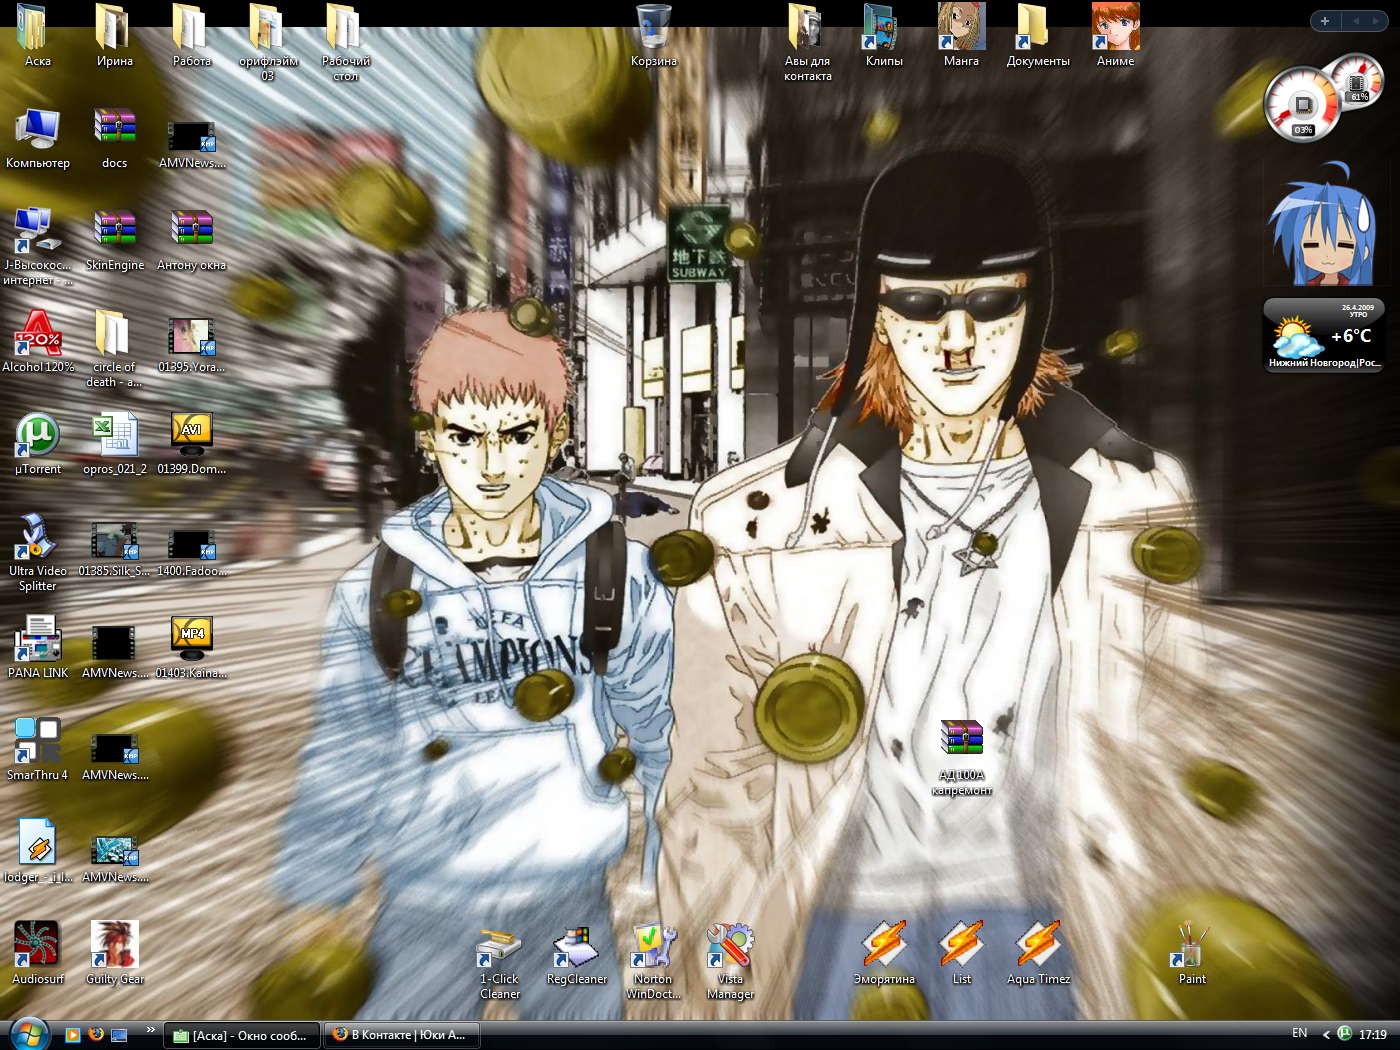The width and height of the screenshot is (1400, 1050).
Task: Open the Аниме shortcut
Action: point(1115,28)
